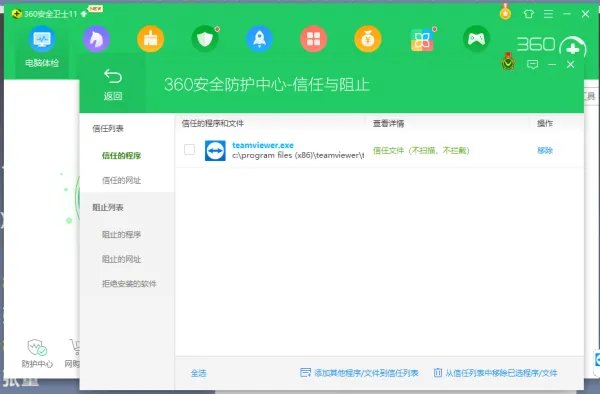Image resolution: width=600 pixels, height=394 pixels.
Task: Click the teamviewer path c:\program files (x86) text
Action: pos(298,155)
